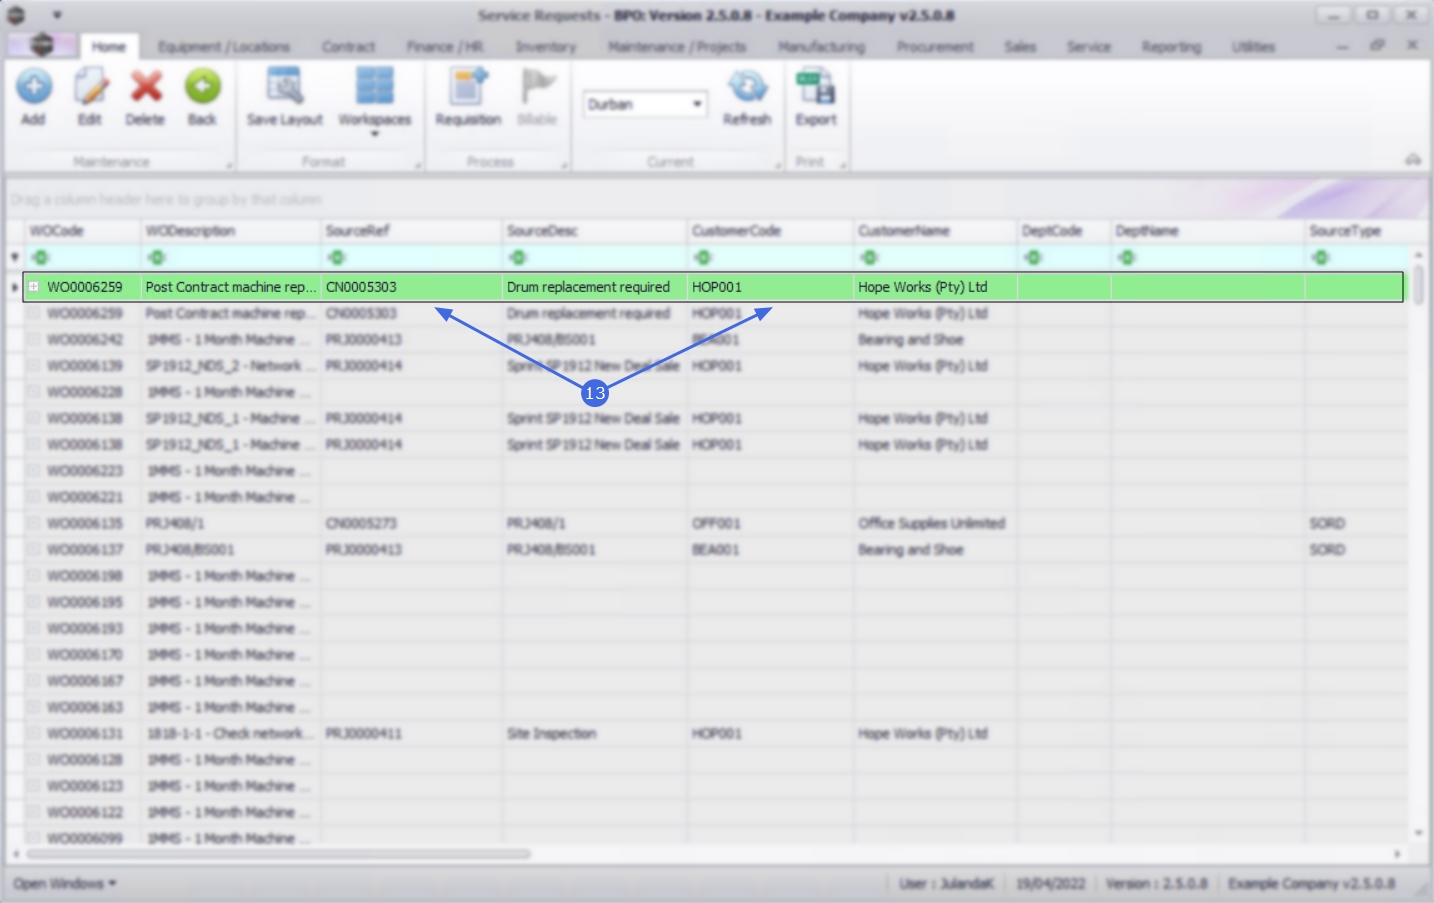Sort by the WODescription column header

tap(231, 231)
